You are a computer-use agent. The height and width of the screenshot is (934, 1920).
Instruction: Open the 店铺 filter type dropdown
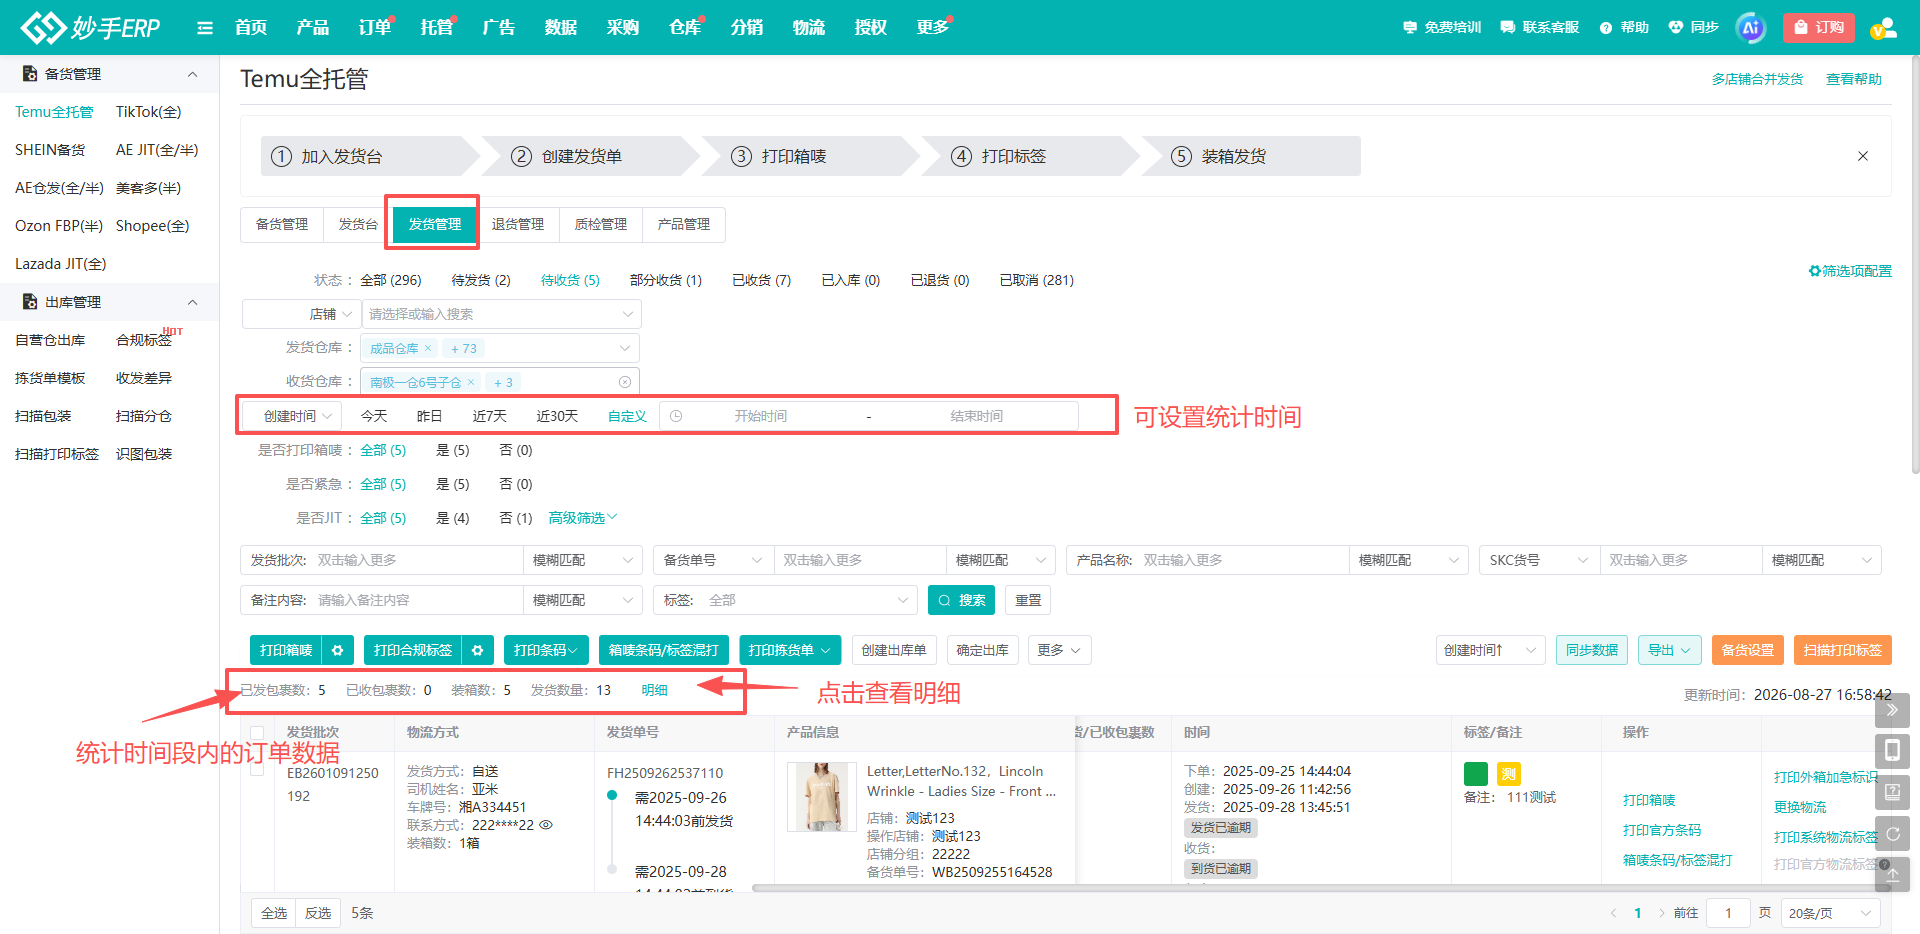tap(301, 314)
